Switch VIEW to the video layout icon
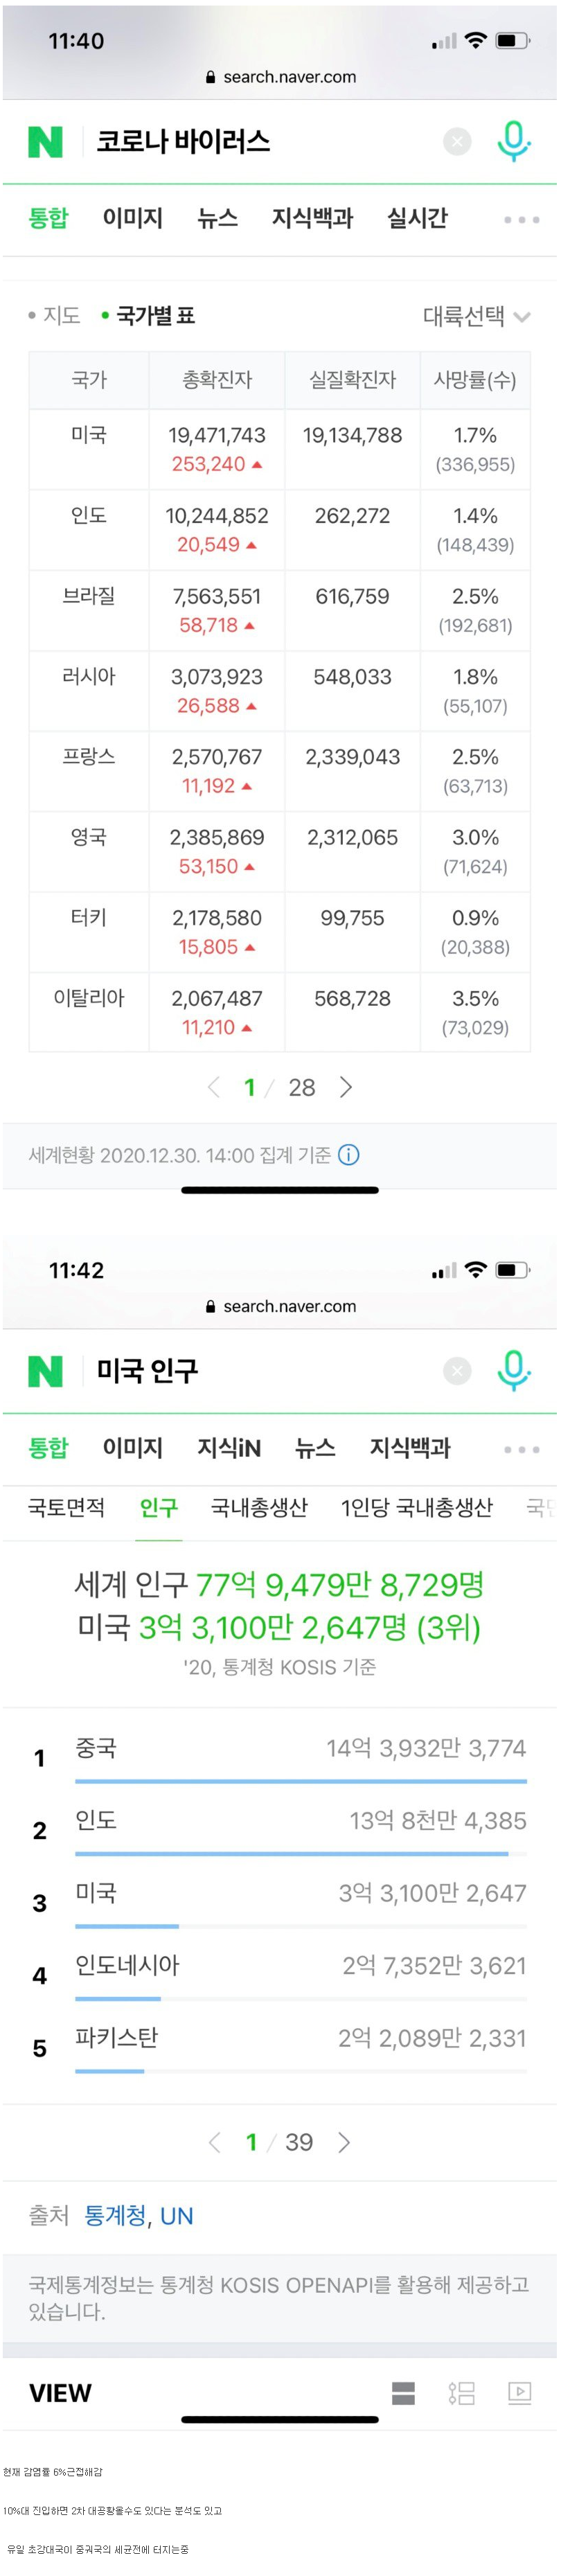 pyautogui.click(x=519, y=2393)
